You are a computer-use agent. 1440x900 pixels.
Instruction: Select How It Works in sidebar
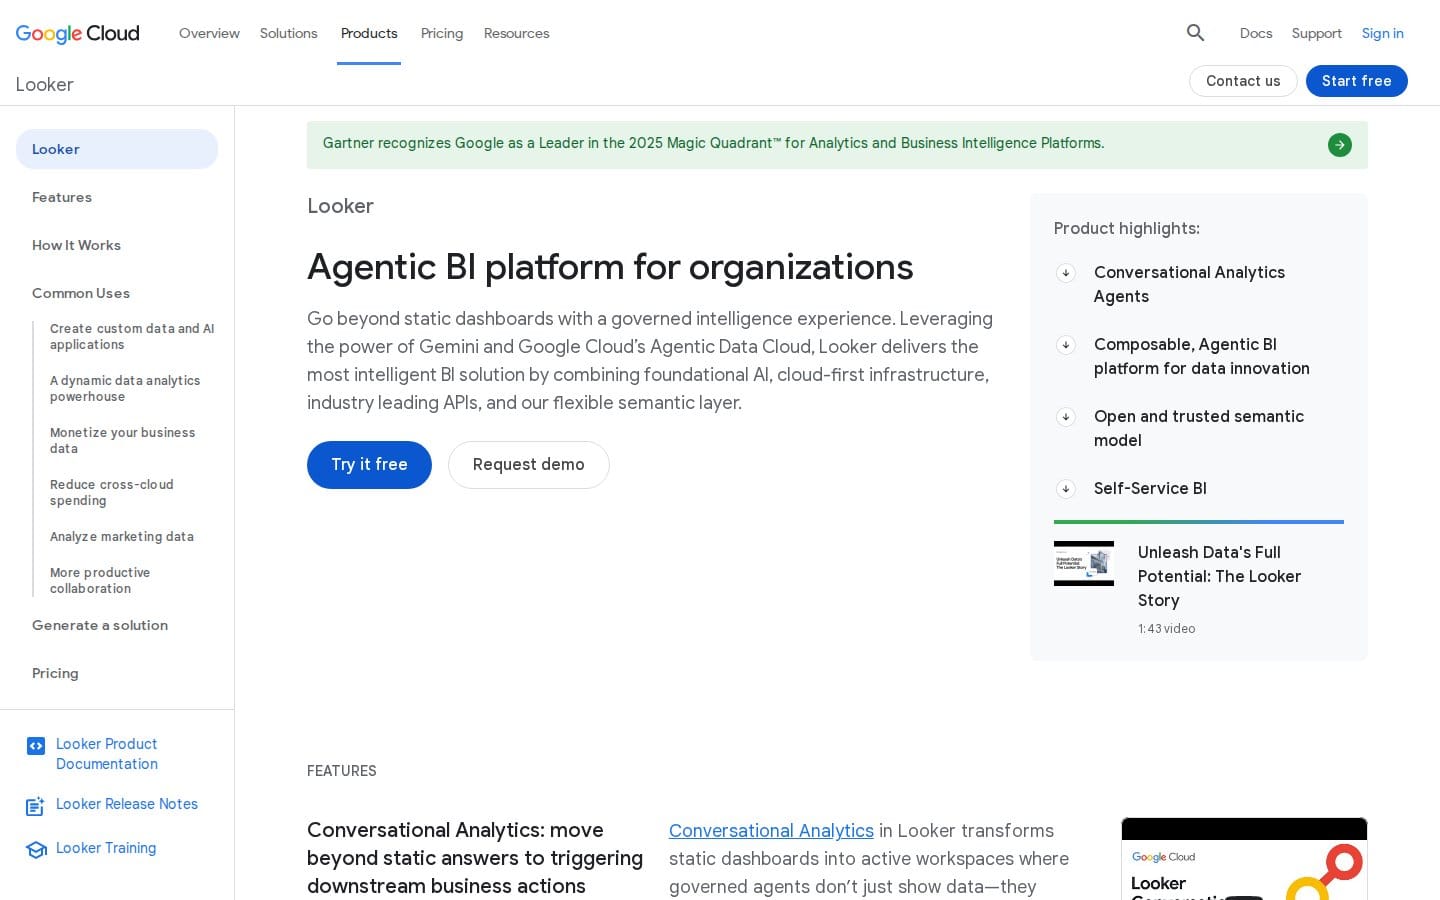click(76, 245)
